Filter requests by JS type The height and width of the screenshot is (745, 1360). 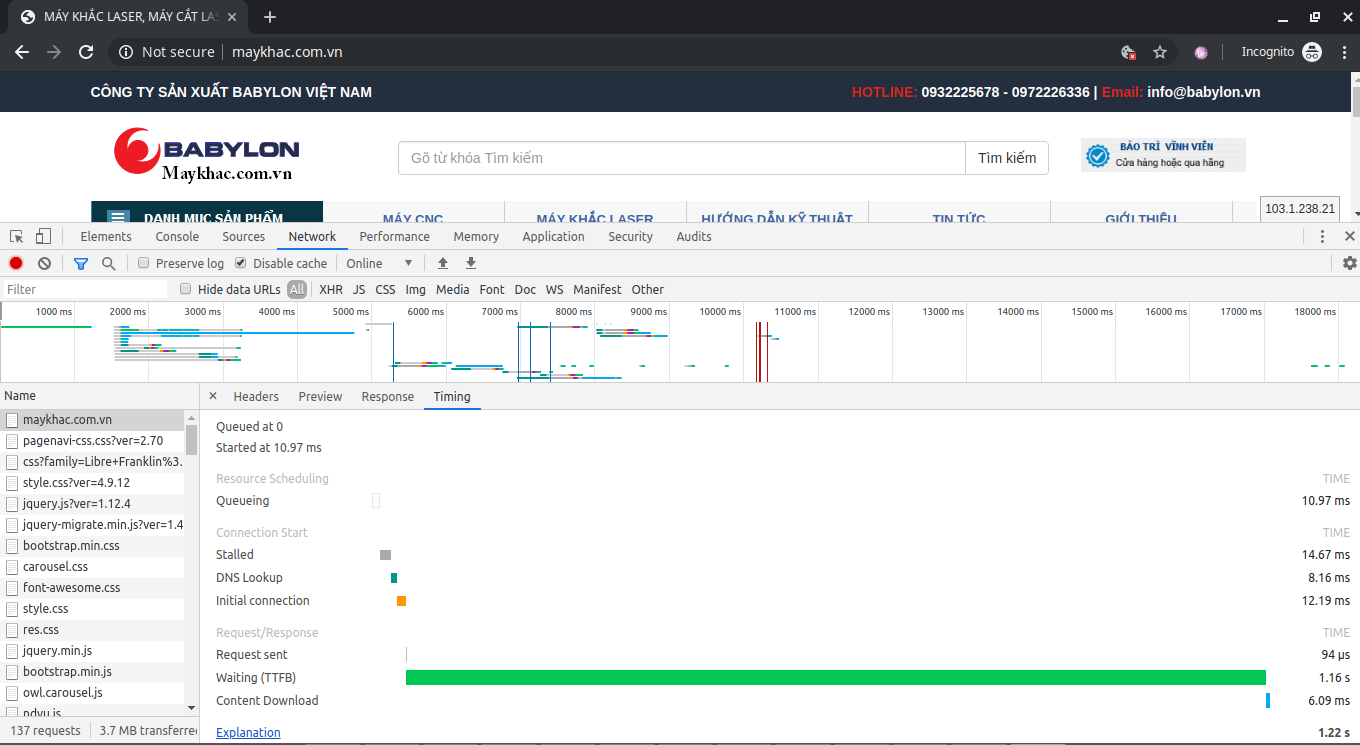(359, 289)
